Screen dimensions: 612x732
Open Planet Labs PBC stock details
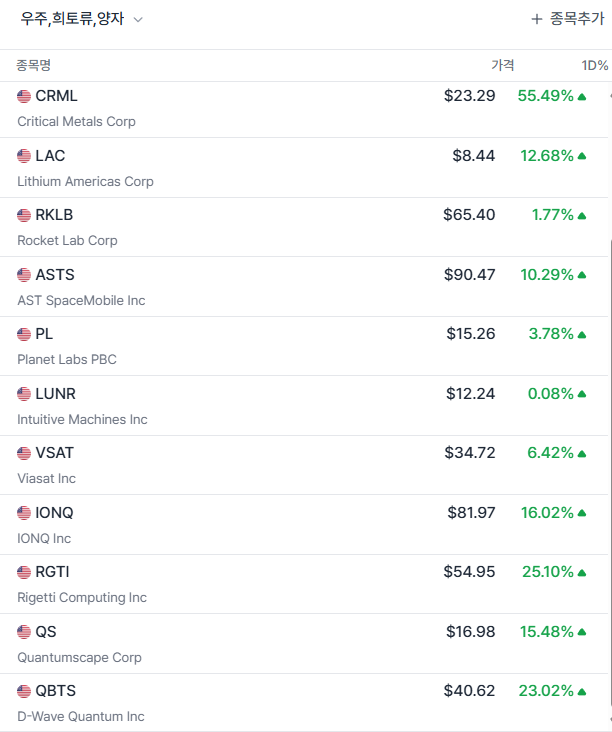[x=67, y=359]
